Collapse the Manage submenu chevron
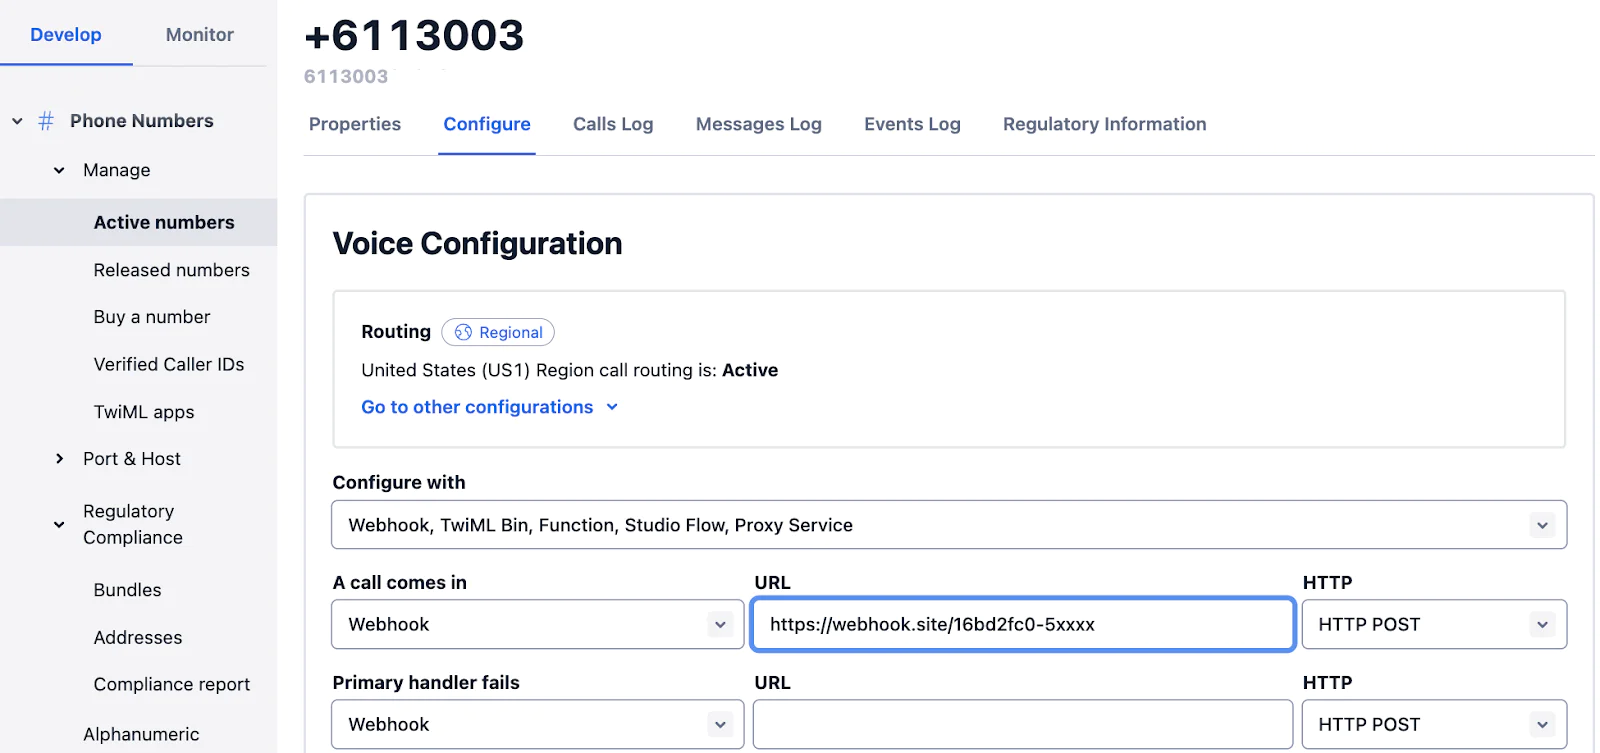Viewport: 1600px width, 753px height. pos(59,170)
